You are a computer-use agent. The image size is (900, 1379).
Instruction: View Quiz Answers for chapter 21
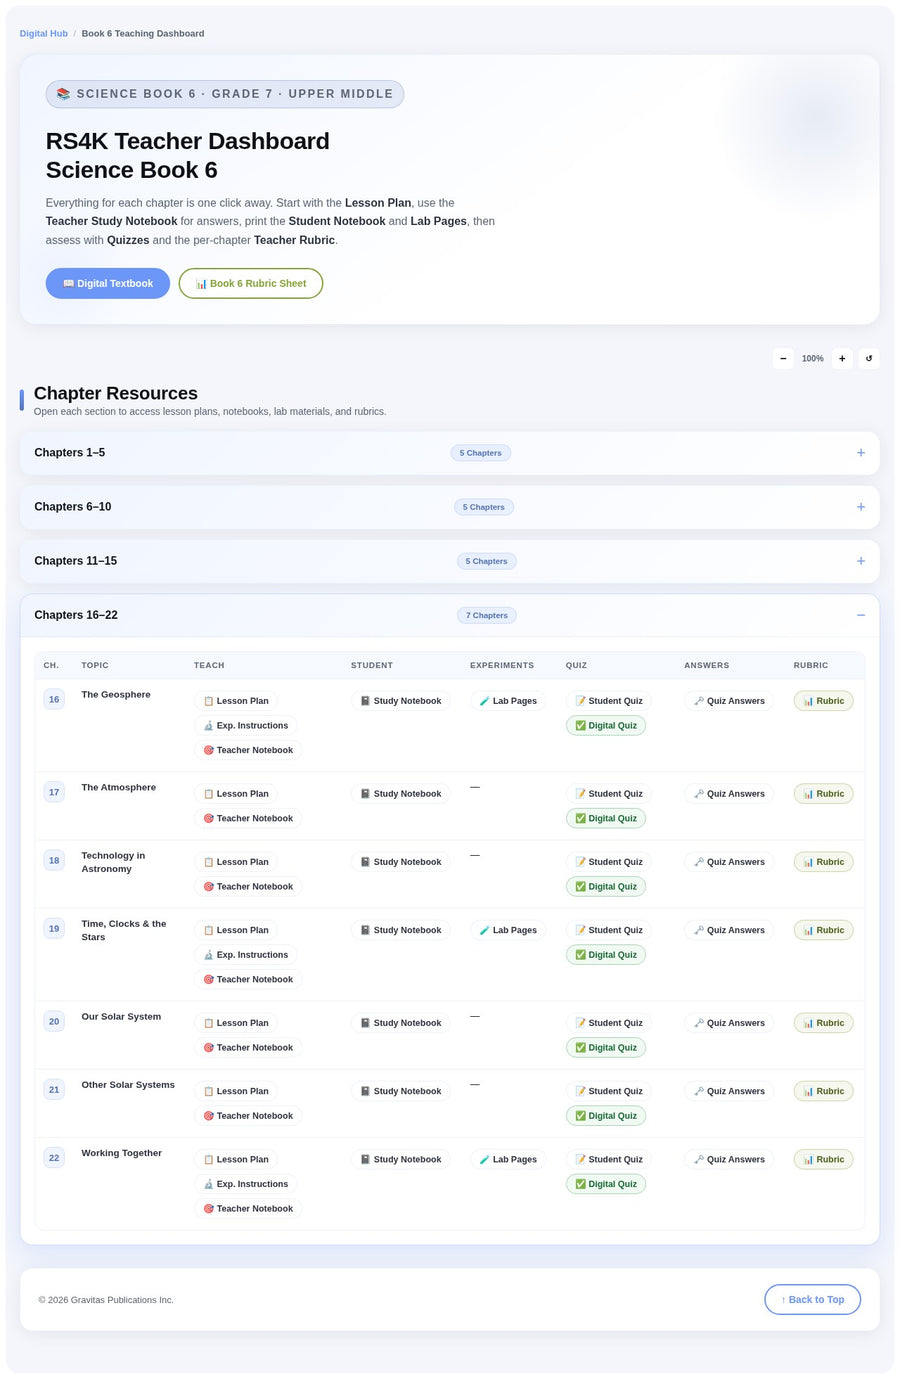pos(729,1091)
